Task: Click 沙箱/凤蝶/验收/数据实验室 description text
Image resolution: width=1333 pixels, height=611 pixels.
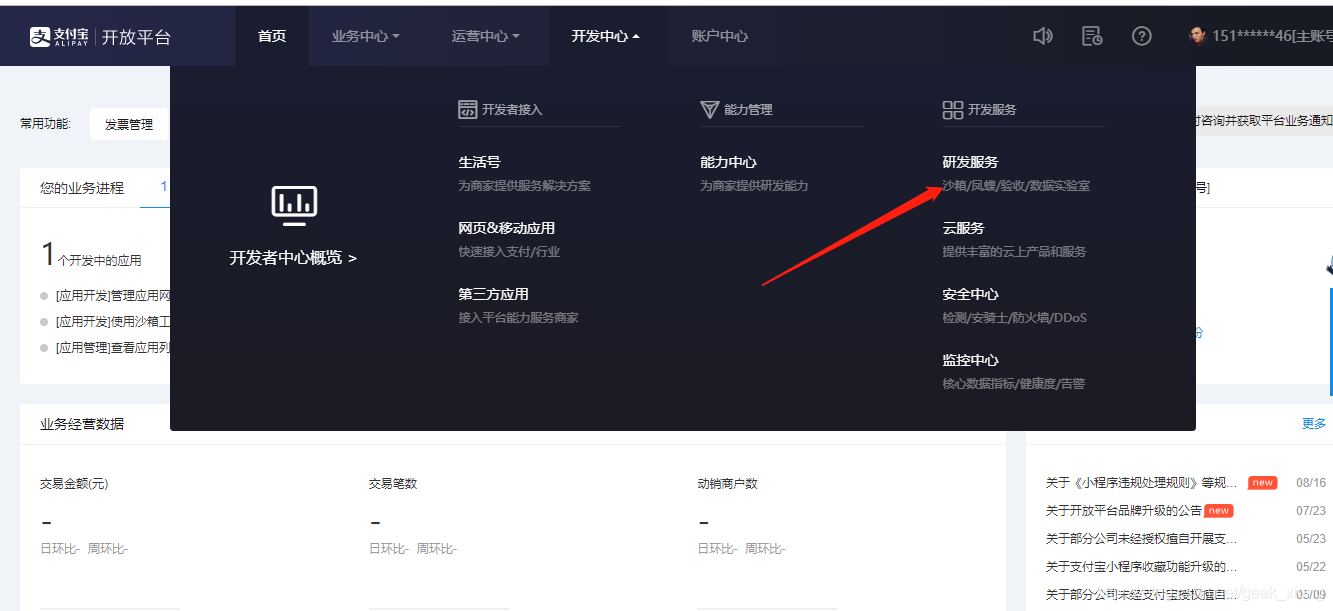Action: 1016,186
